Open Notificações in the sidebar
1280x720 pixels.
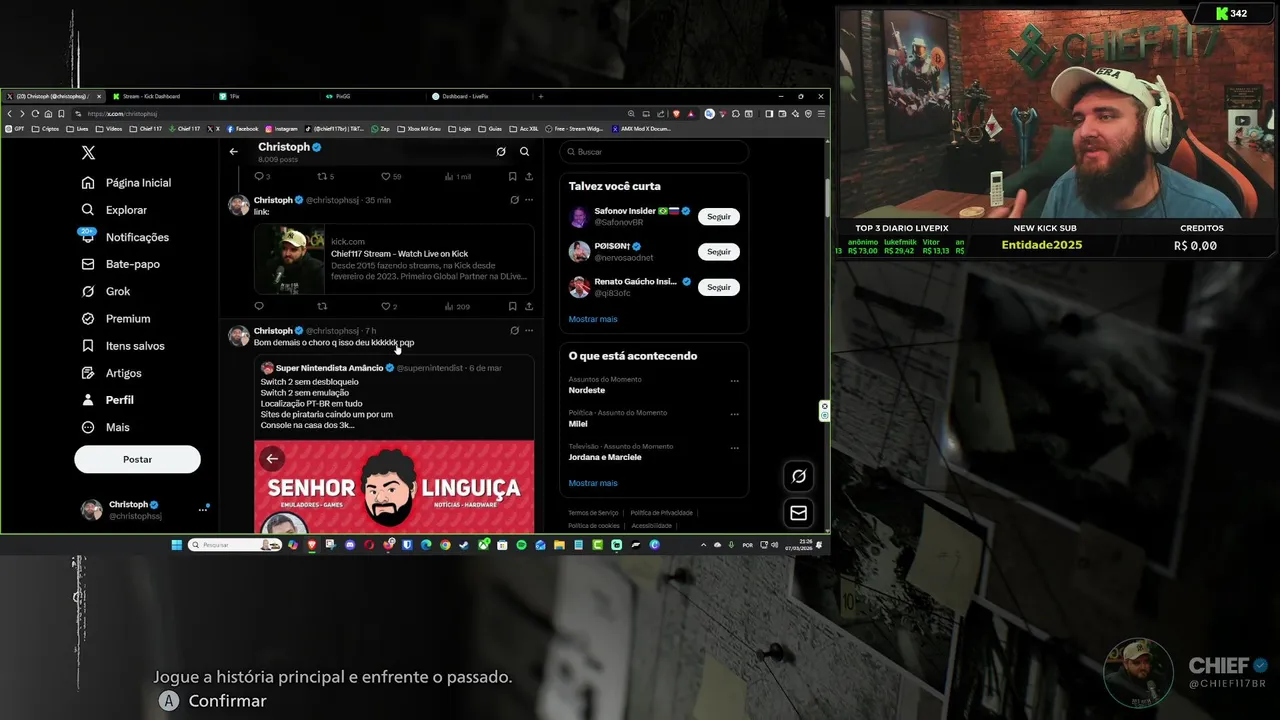pyautogui.click(x=125, y=237)
